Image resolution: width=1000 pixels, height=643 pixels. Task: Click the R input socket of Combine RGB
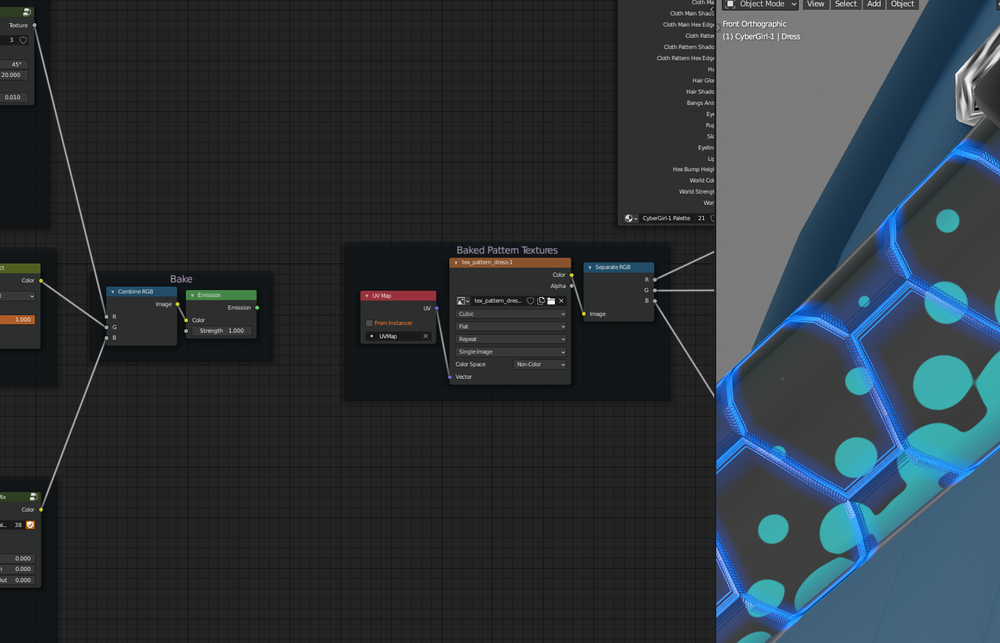pyautogui.click(x=107, y=316)
